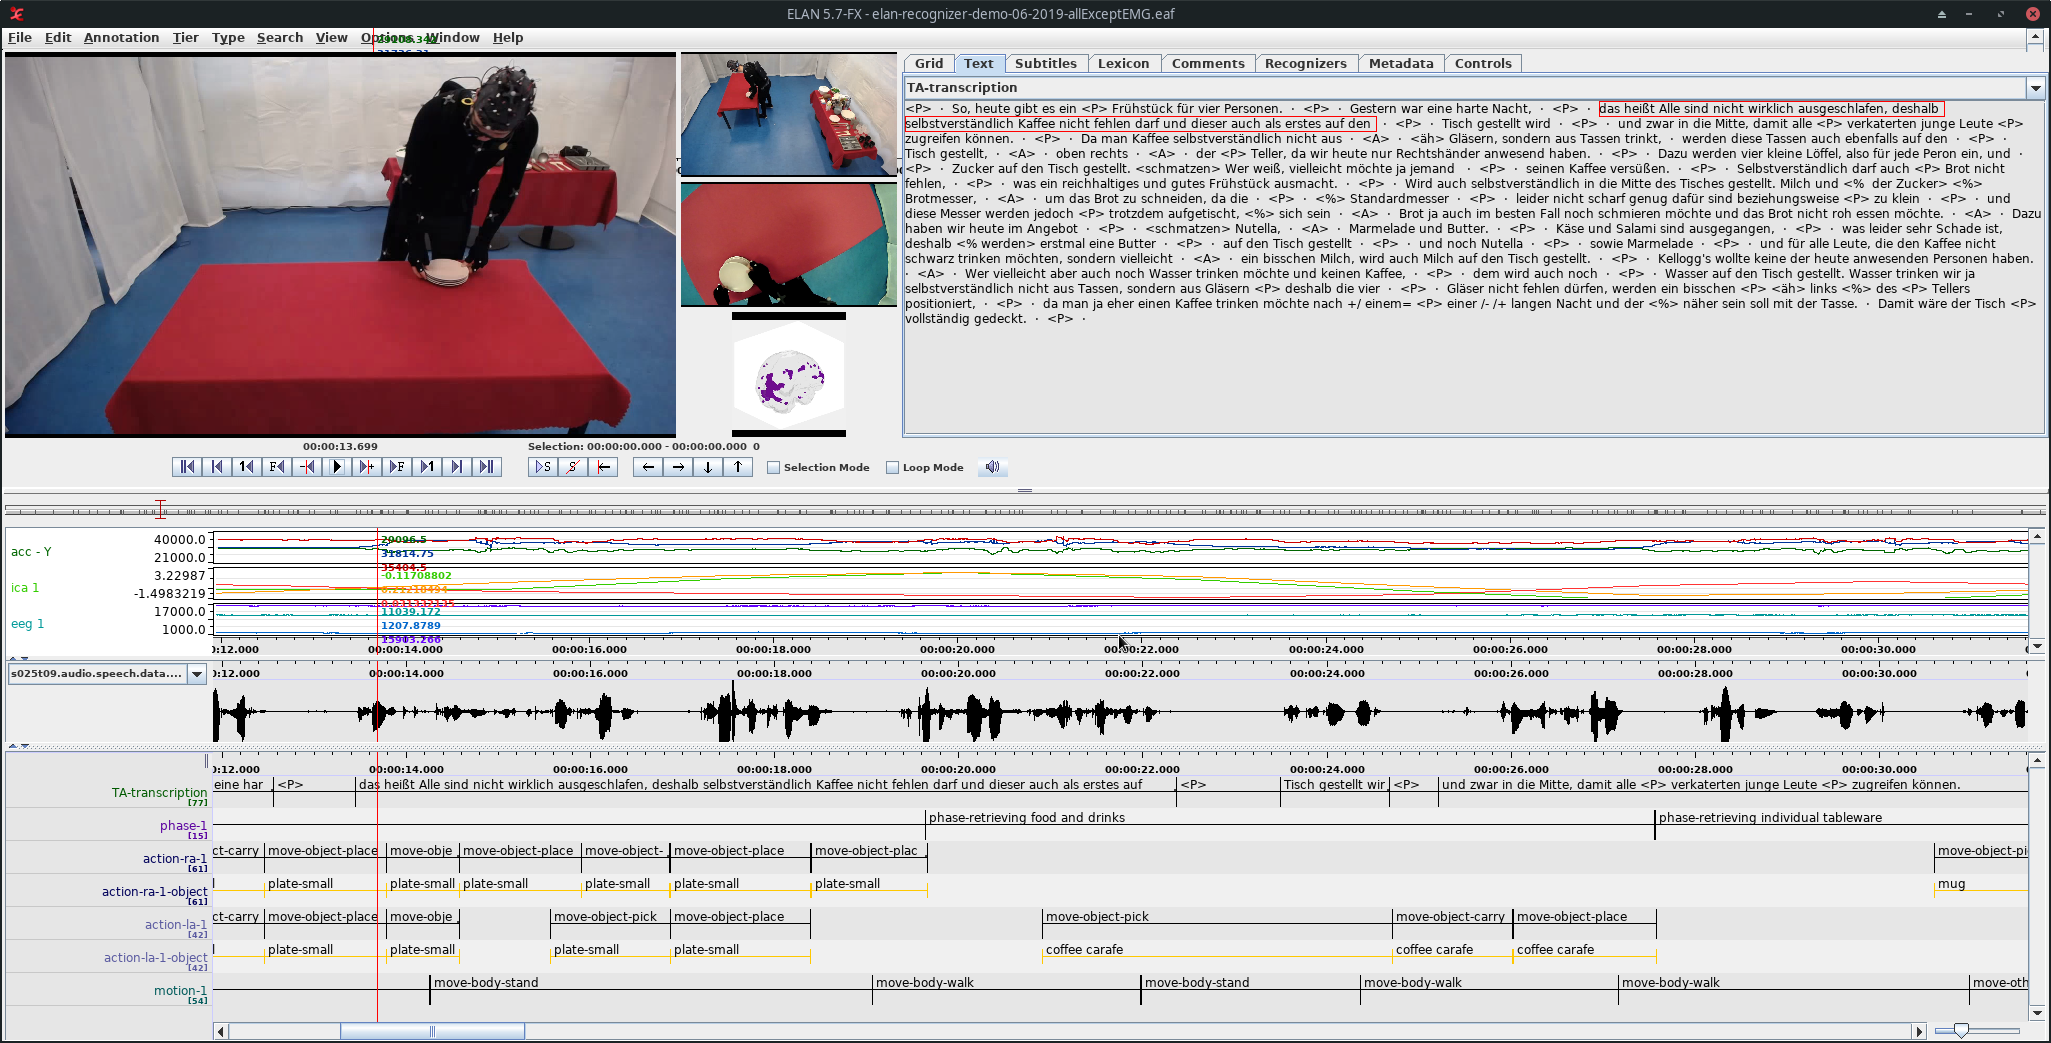2051x1043 pixels.
Task: Click the Clear Selection button
Action: tap(573, 467)
